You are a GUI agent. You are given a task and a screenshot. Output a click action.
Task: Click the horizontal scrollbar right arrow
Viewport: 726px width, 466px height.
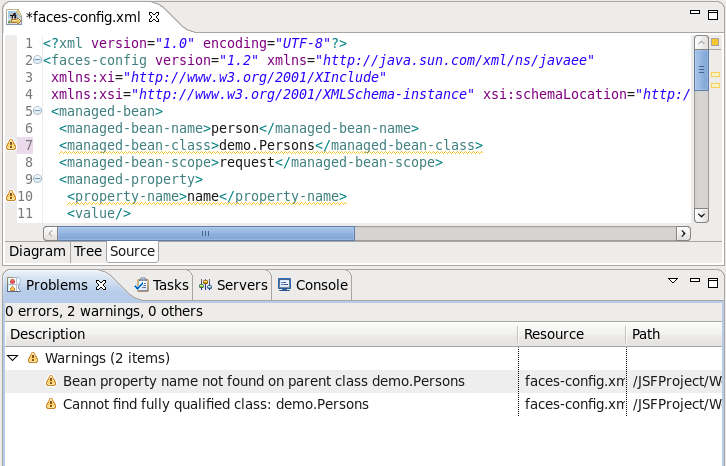click(683, 233)
